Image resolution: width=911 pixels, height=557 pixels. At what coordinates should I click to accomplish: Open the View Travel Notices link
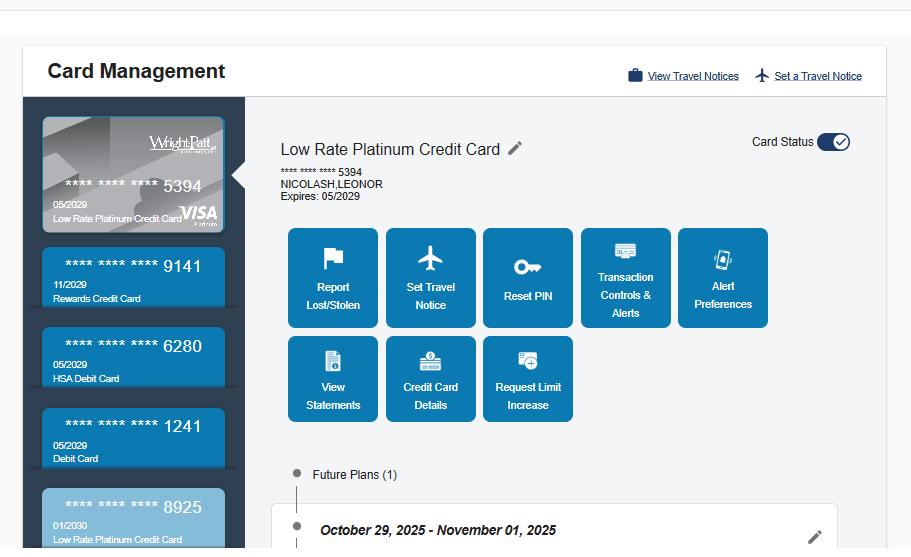point(693,76)
